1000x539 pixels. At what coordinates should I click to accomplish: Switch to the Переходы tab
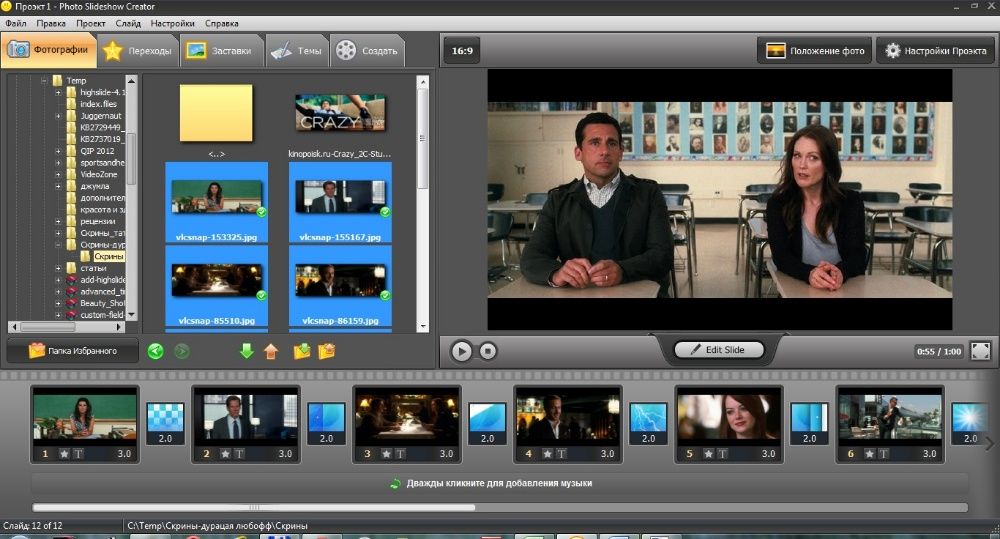click(x=138, y=51)
